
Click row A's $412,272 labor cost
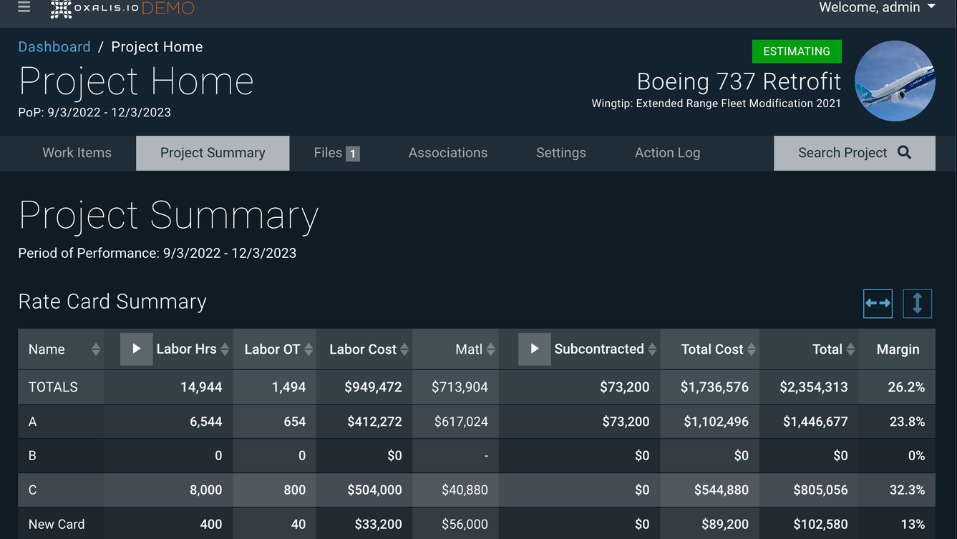[374, 421]
